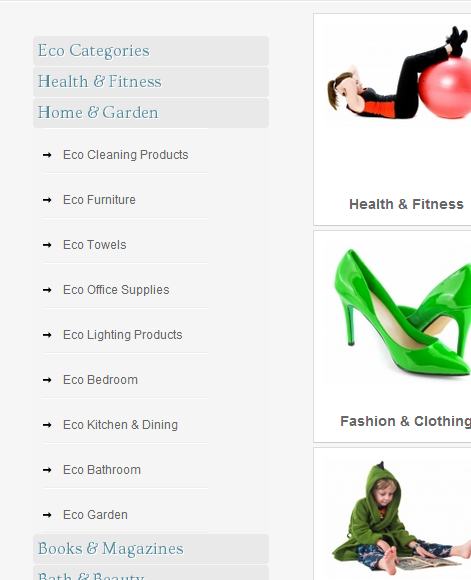Open the Eco Bathroom link

[102, 470]
